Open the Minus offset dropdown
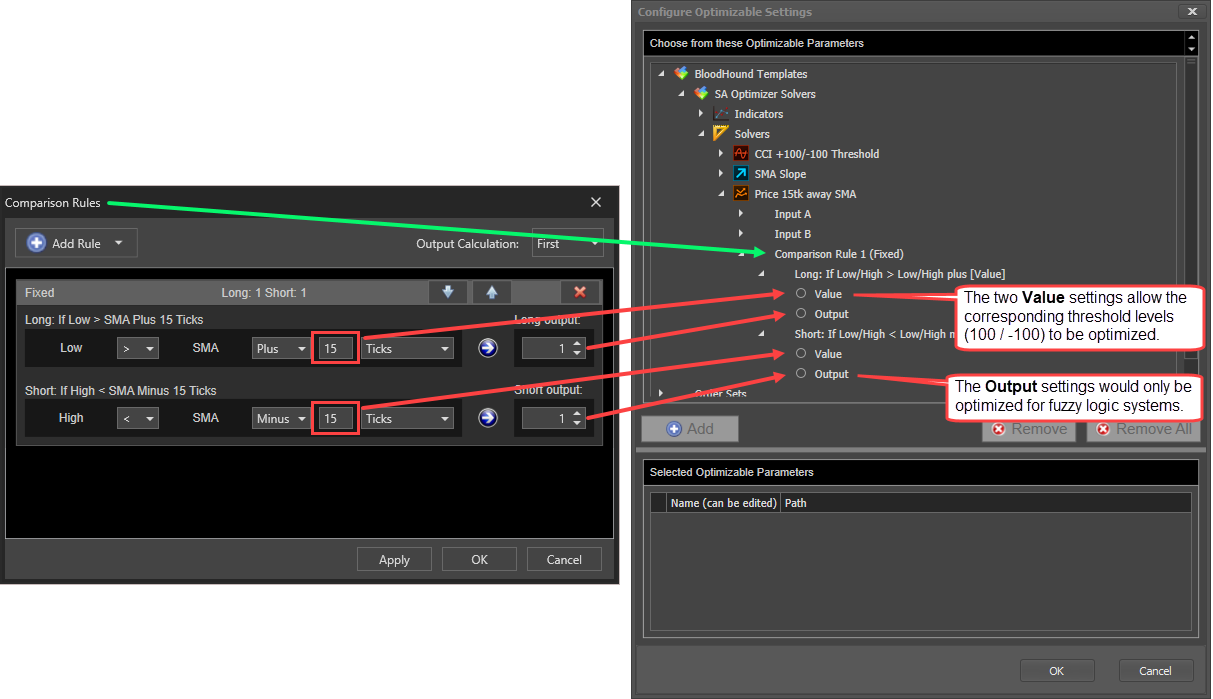 [x=280, y=418]
